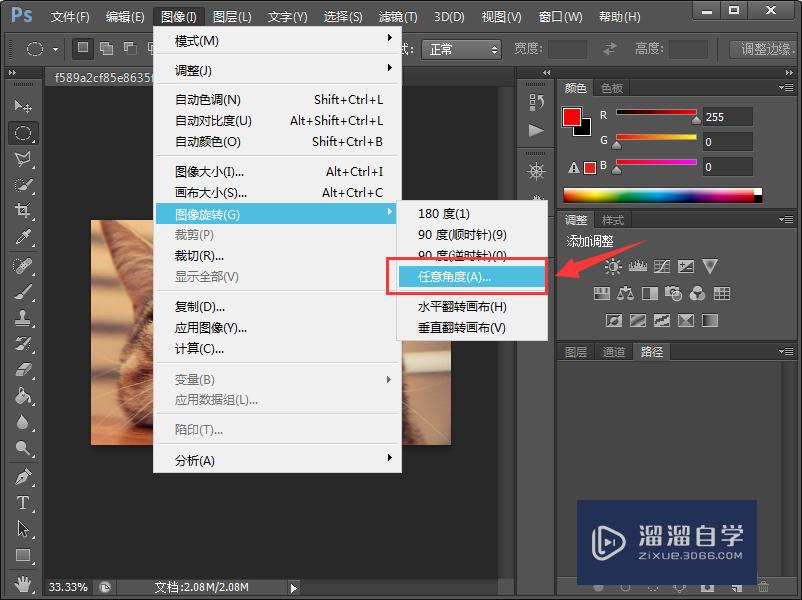Screen dimensions: 802x600
Task: Open the 滤镜 menu
Action: coord(396,16)
